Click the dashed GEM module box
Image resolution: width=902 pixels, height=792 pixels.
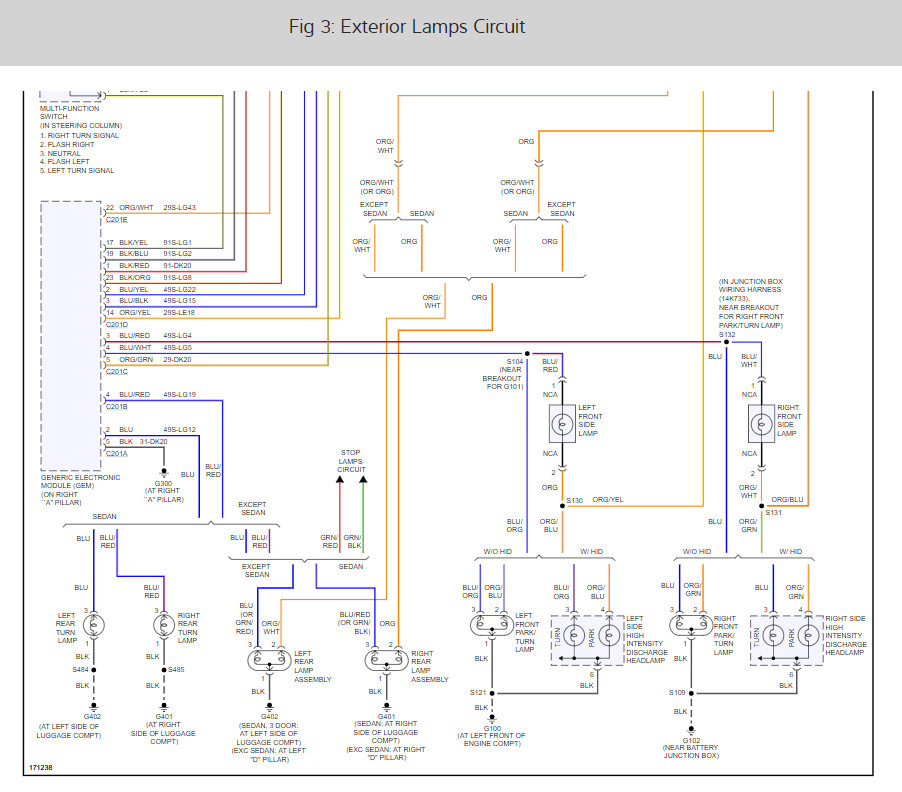coord(71,336)
